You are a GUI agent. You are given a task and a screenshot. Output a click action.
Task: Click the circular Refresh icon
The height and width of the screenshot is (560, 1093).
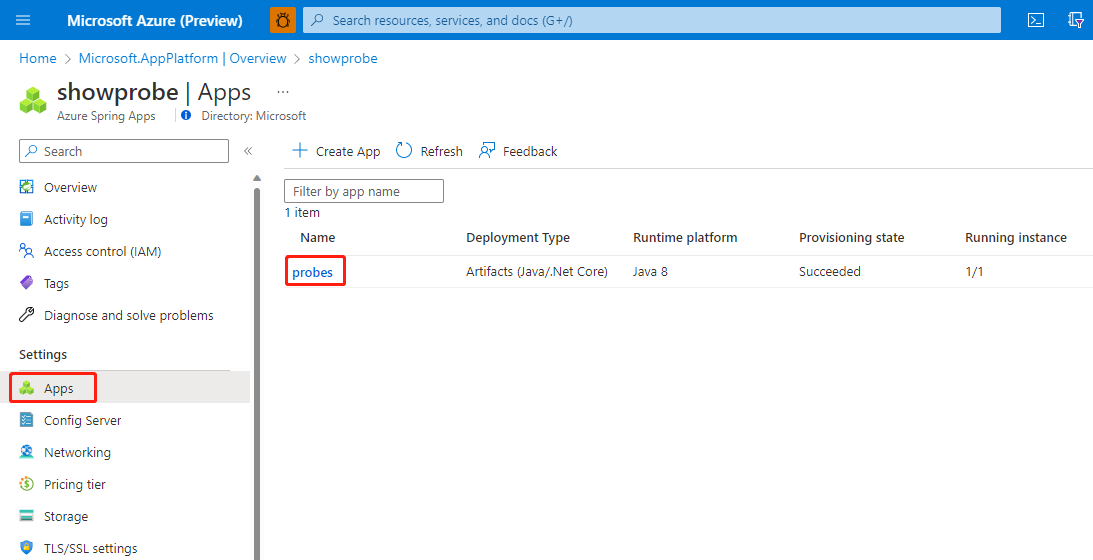pyautogui.click(x=404, y=151)
